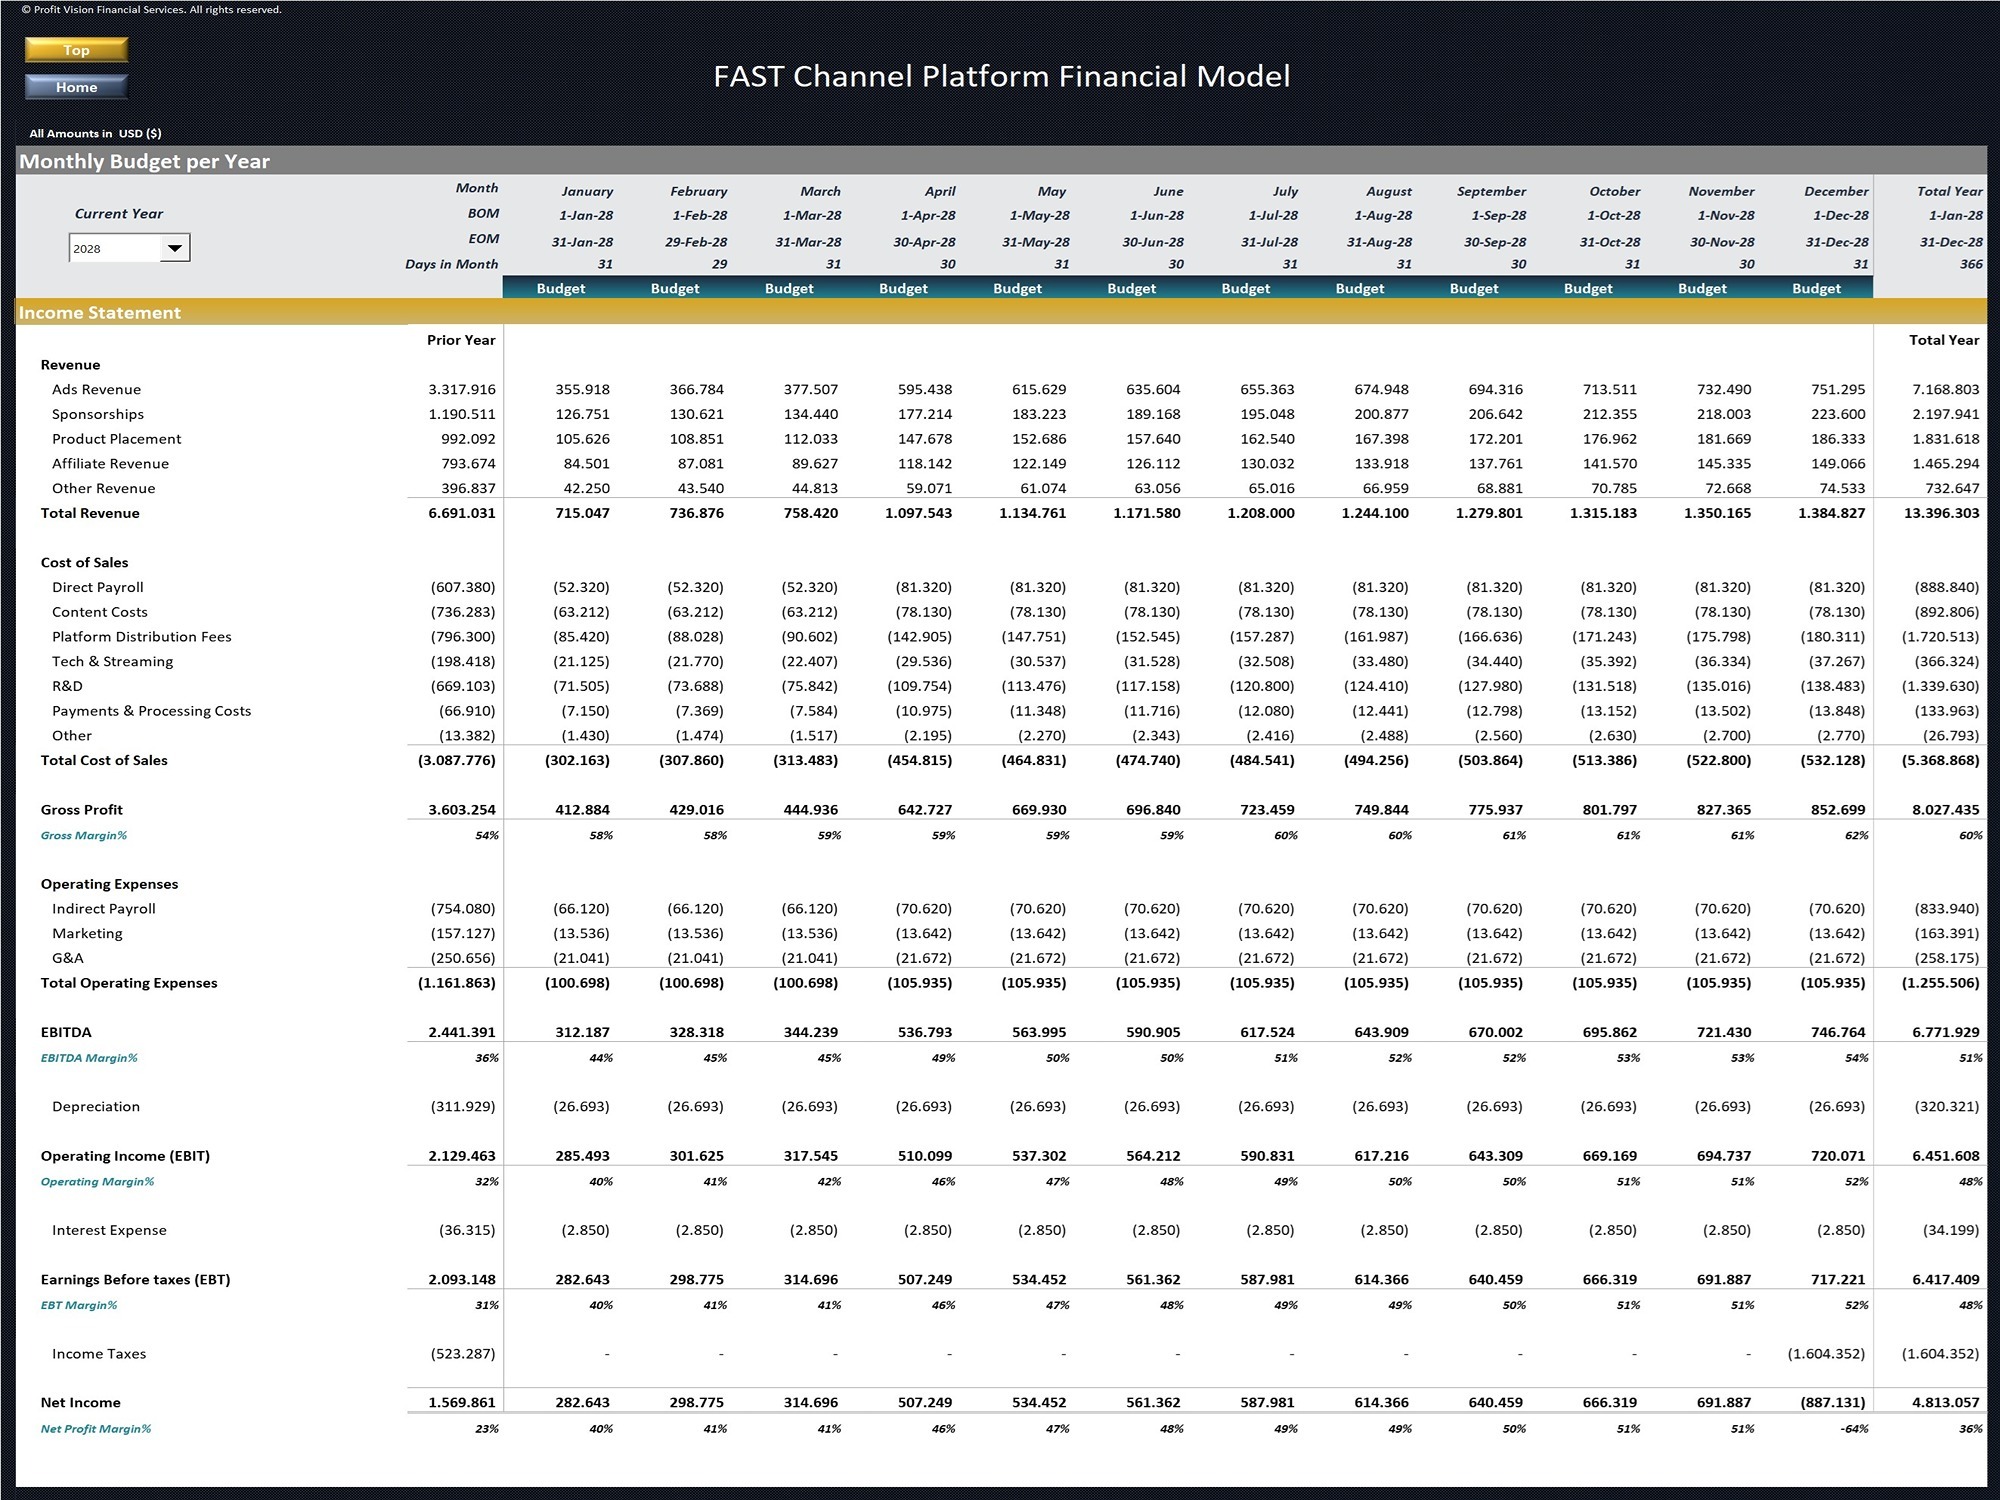
Task: Click the December Budget column header
Action: (x=1816, y=288)
